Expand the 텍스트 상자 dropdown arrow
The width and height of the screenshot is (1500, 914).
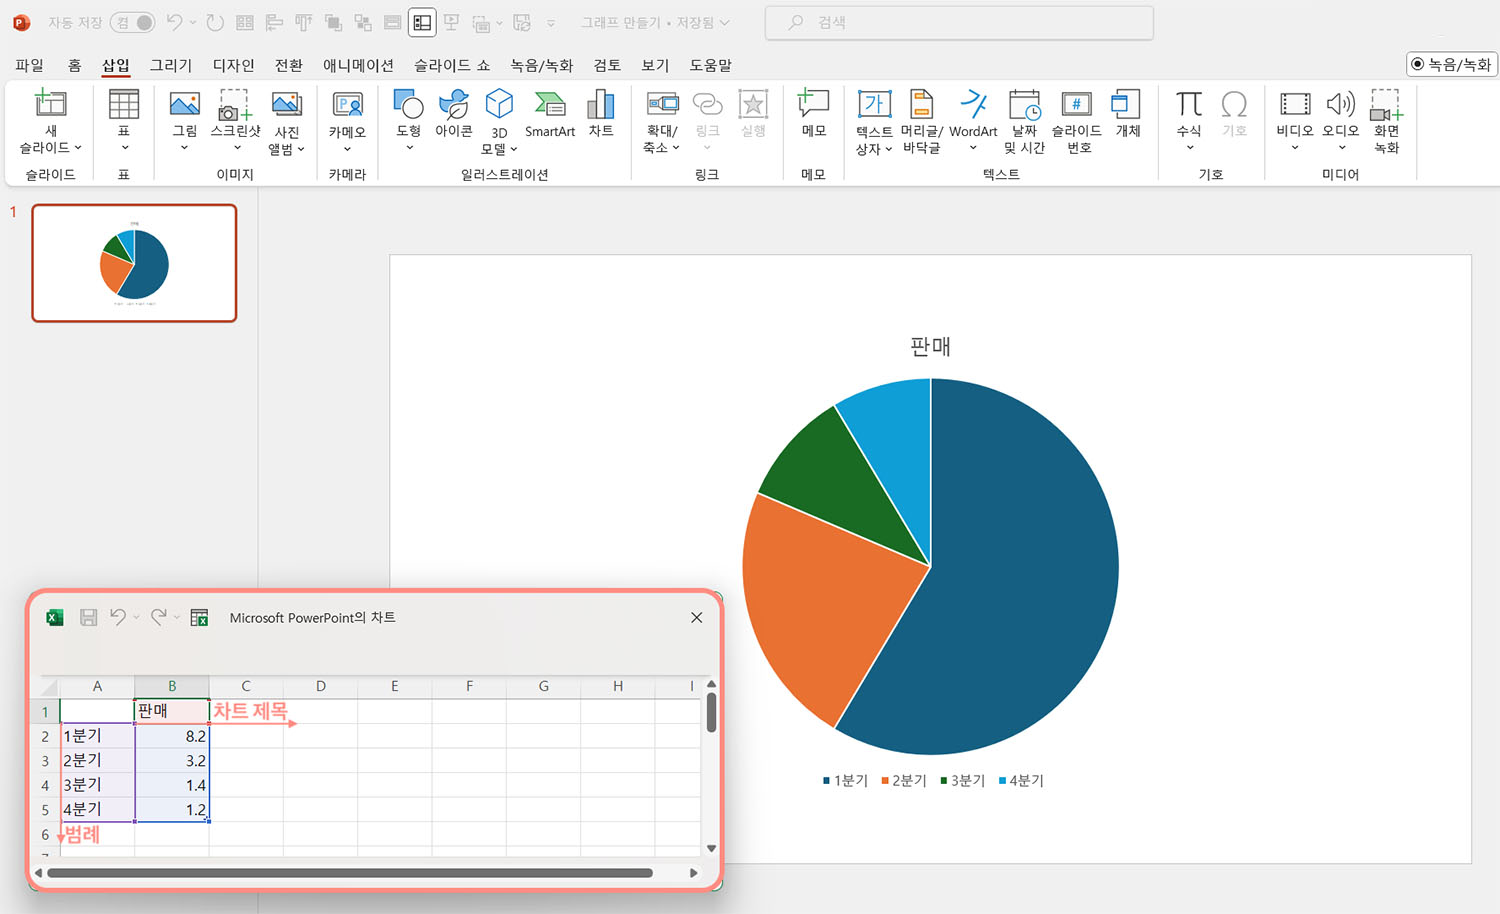[888, 150]
